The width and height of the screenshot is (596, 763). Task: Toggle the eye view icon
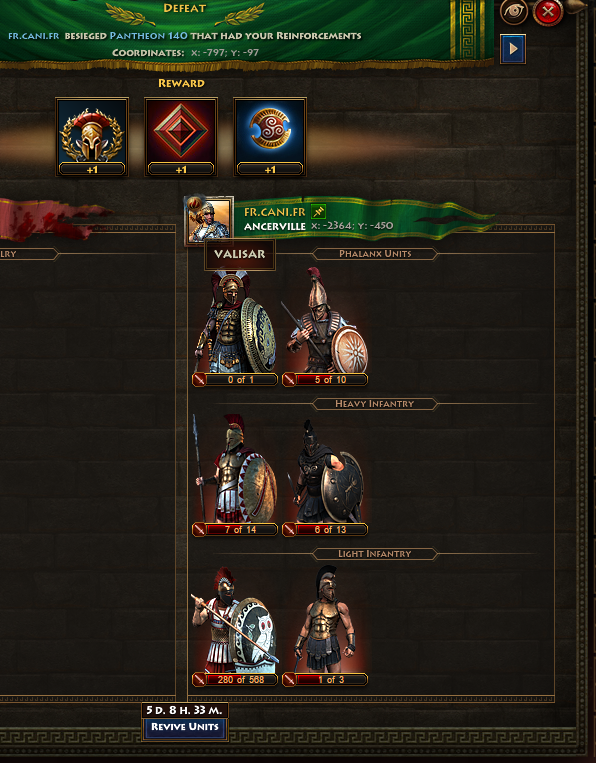[514, 11]
